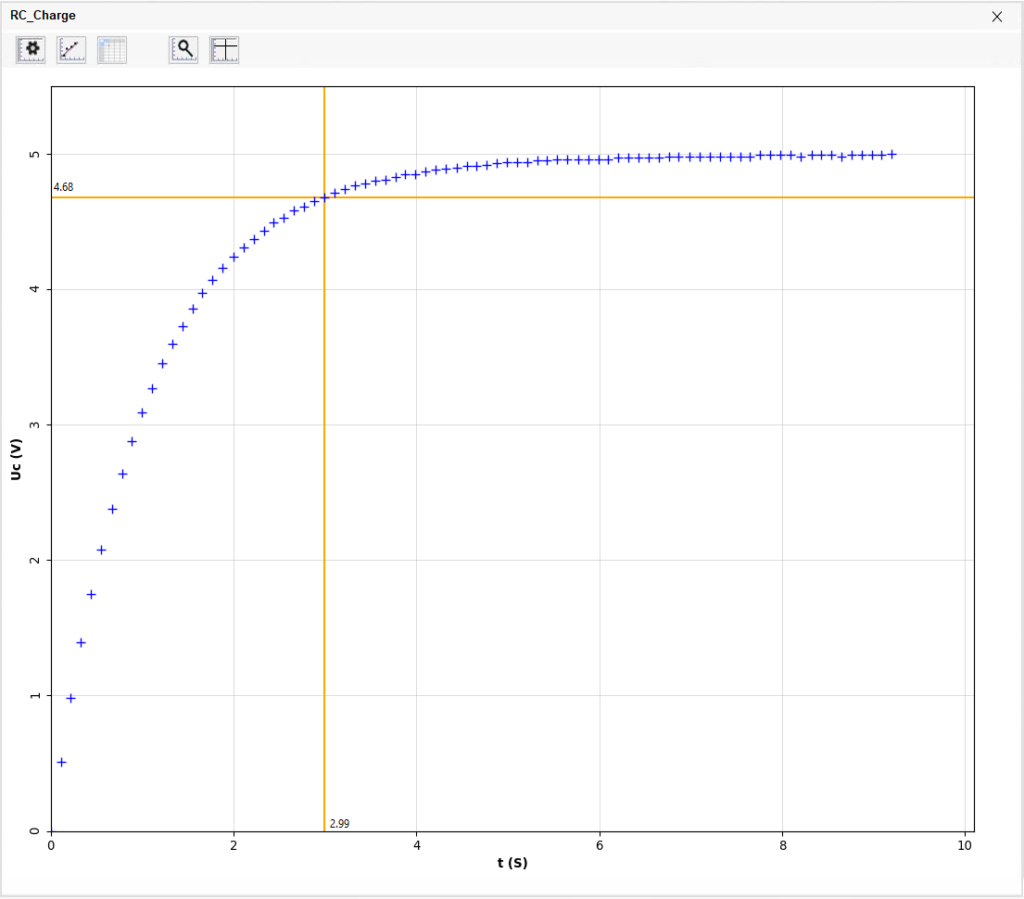Select the first data point near 0.5 V
This screenshot has width=1024, height=899.
[x=61, y=762]
